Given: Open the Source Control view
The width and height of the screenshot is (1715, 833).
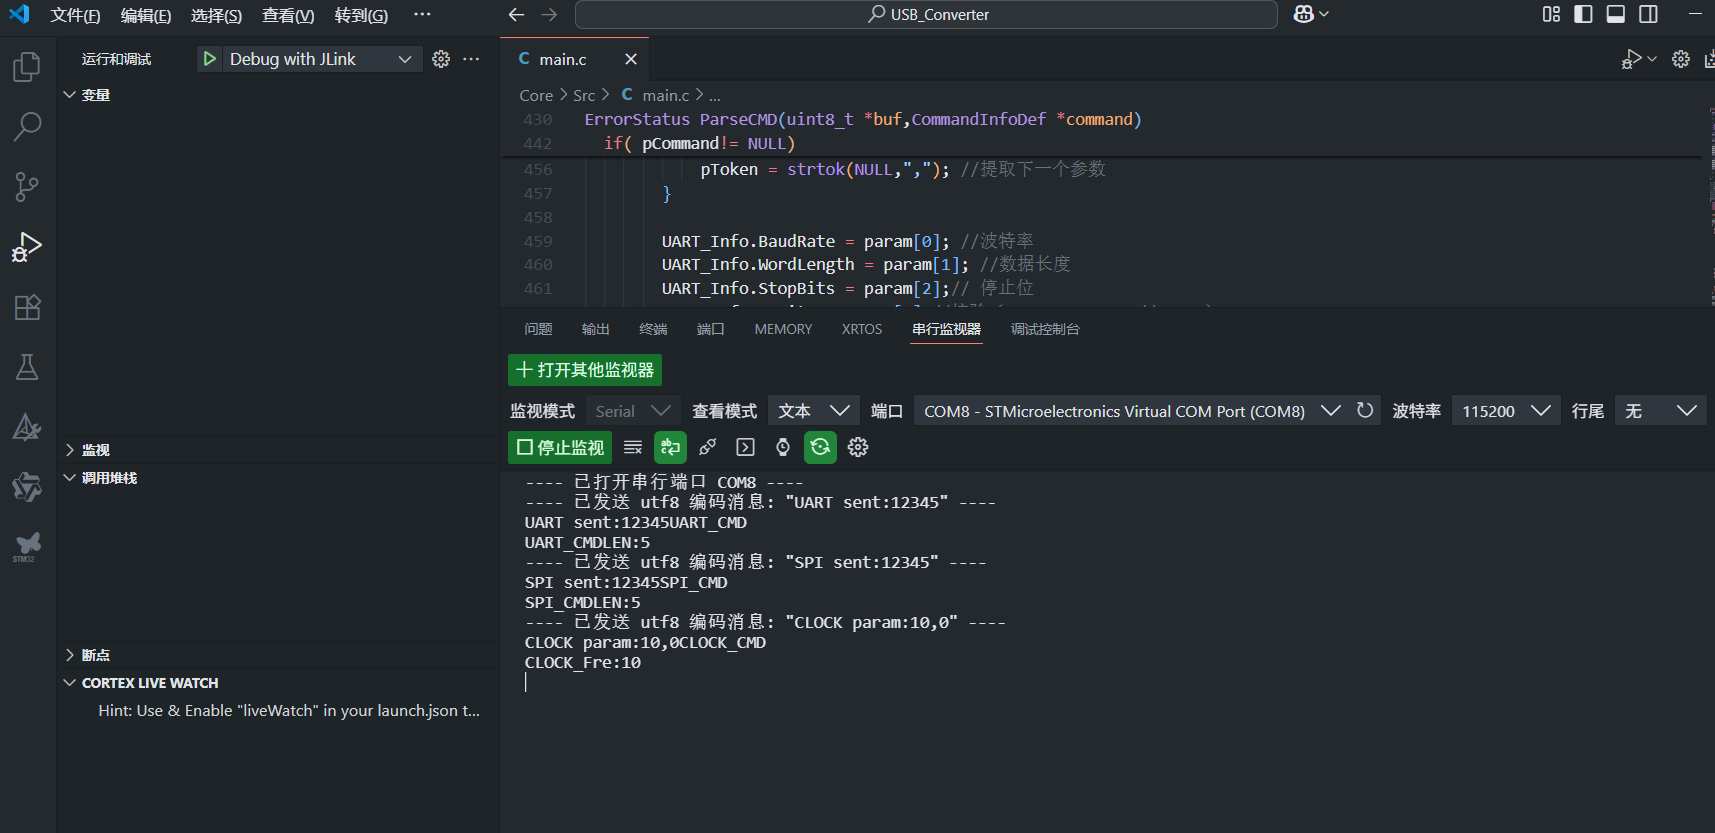Looking at the screenshot, I should [27, 187].
